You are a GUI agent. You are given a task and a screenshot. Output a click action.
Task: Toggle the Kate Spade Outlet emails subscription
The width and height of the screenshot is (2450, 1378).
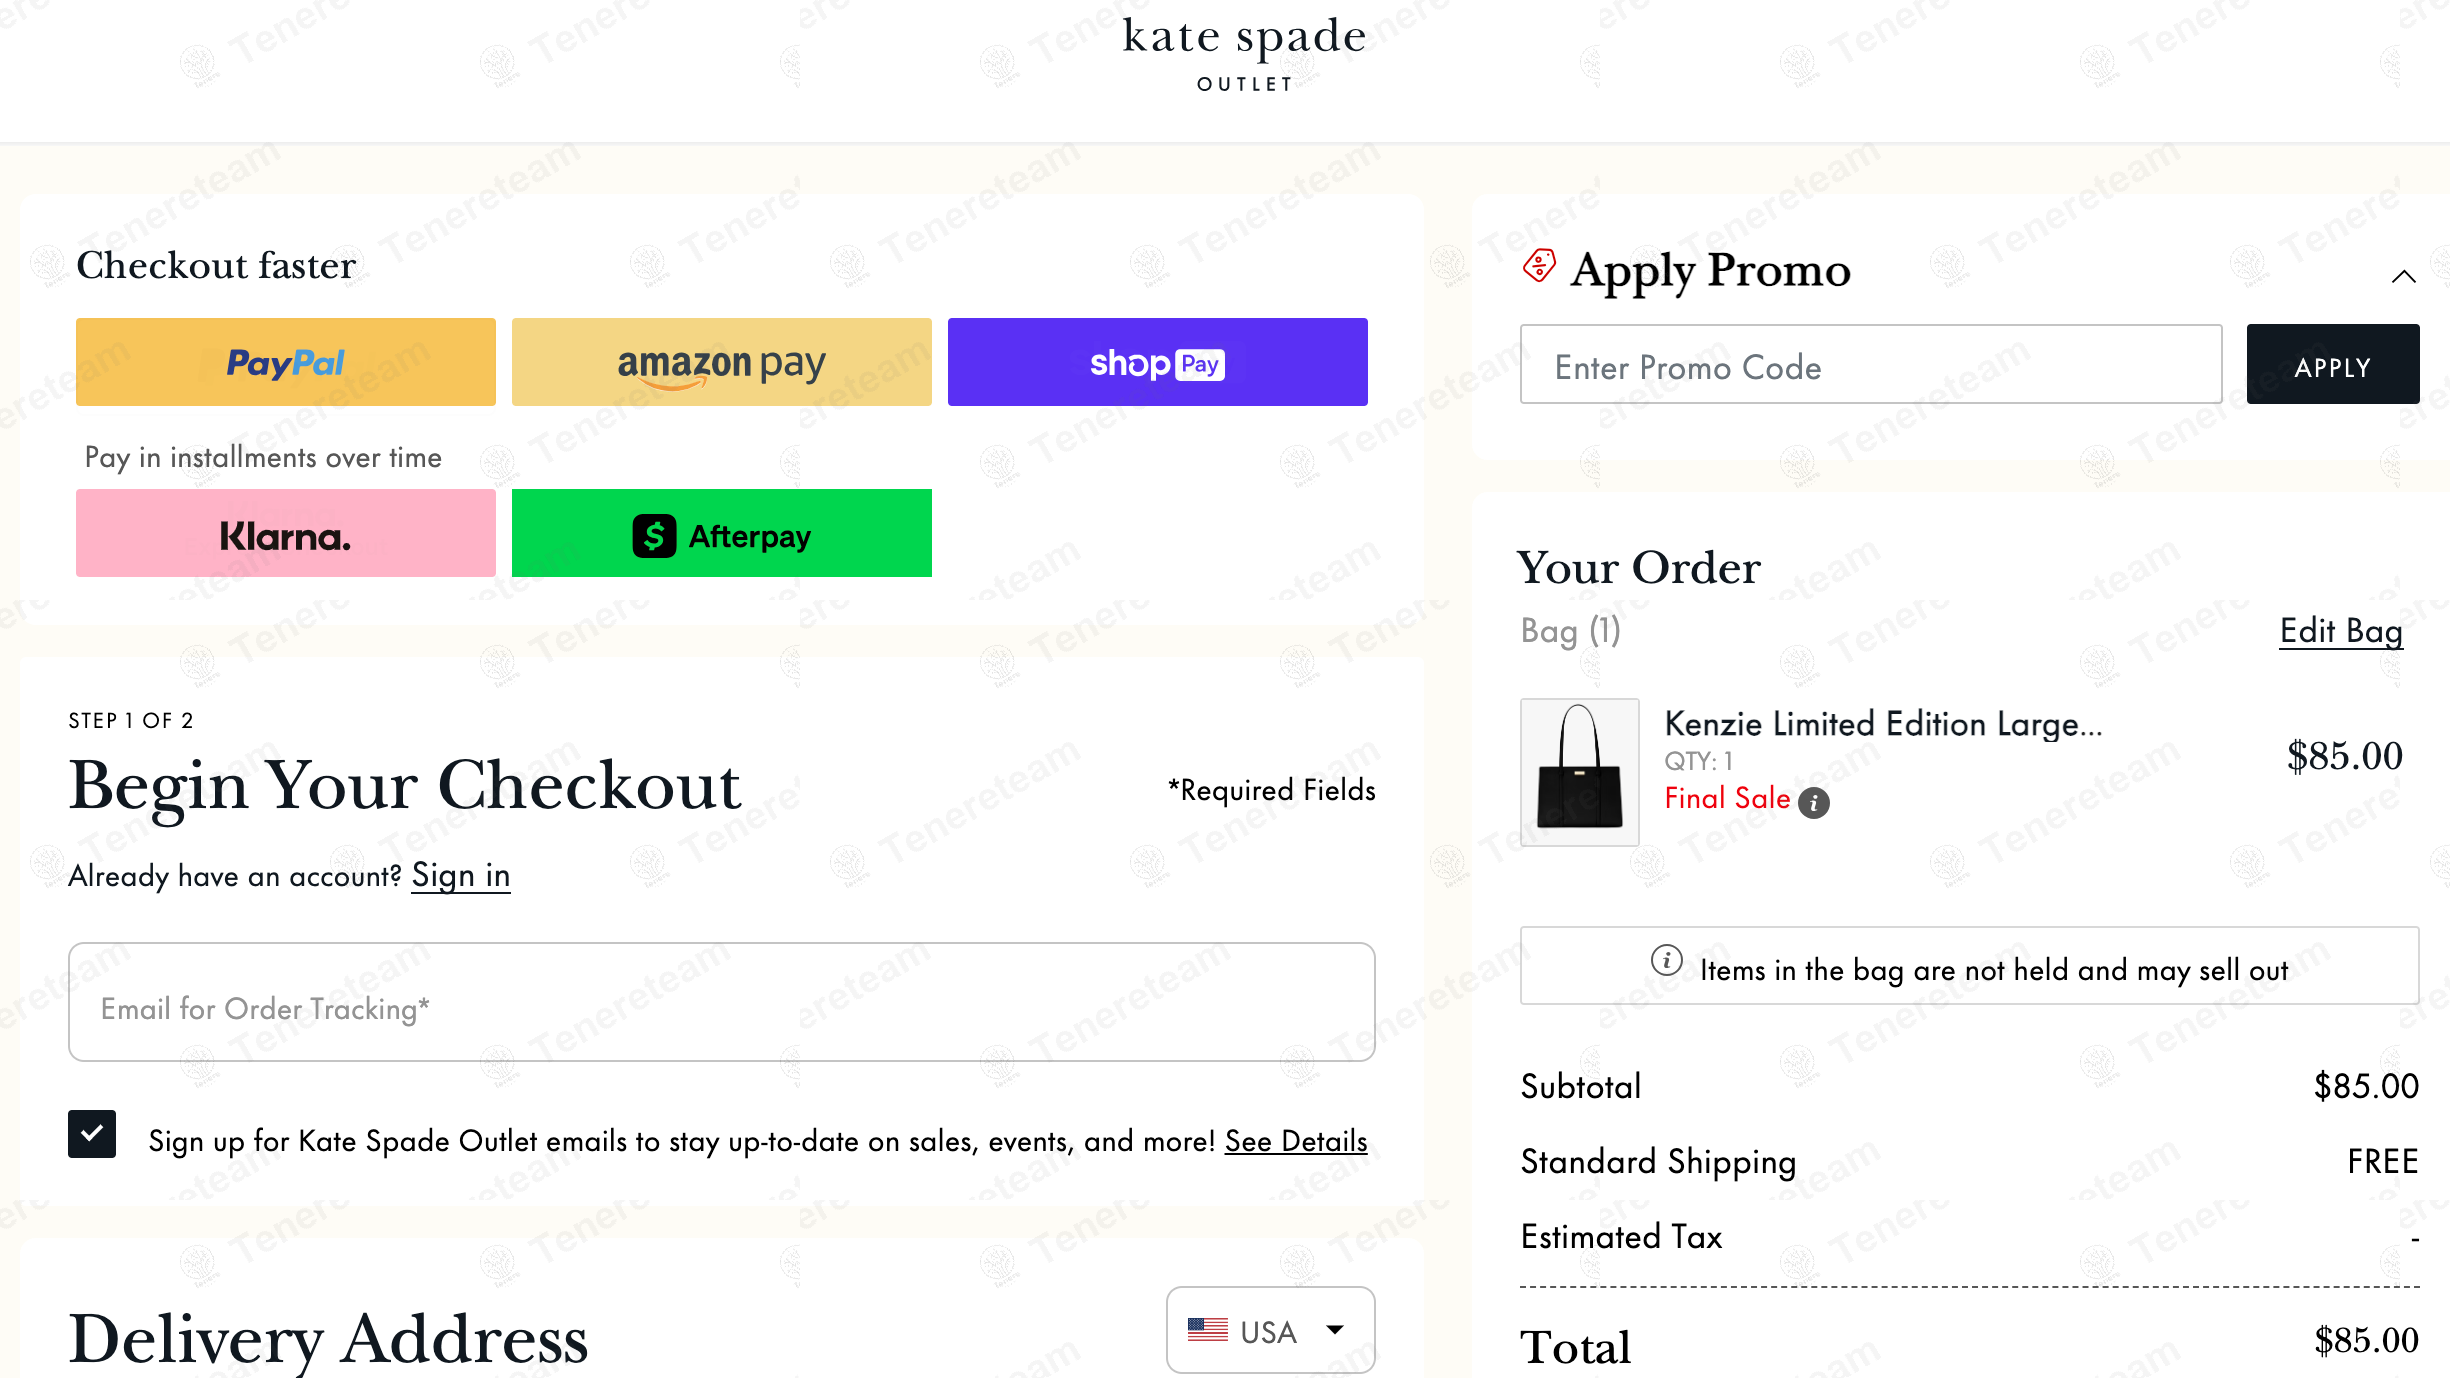(92, 1135)
